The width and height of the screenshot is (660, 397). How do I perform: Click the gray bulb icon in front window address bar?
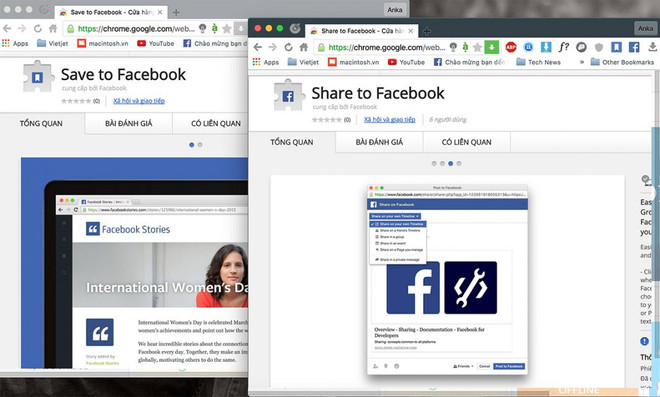tap(453, 47)
